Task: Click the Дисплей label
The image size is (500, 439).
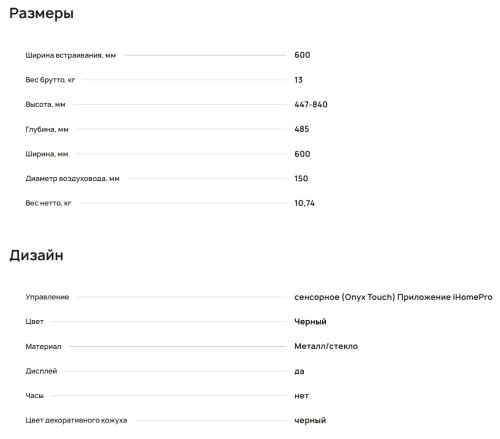Action: point(41,371)
